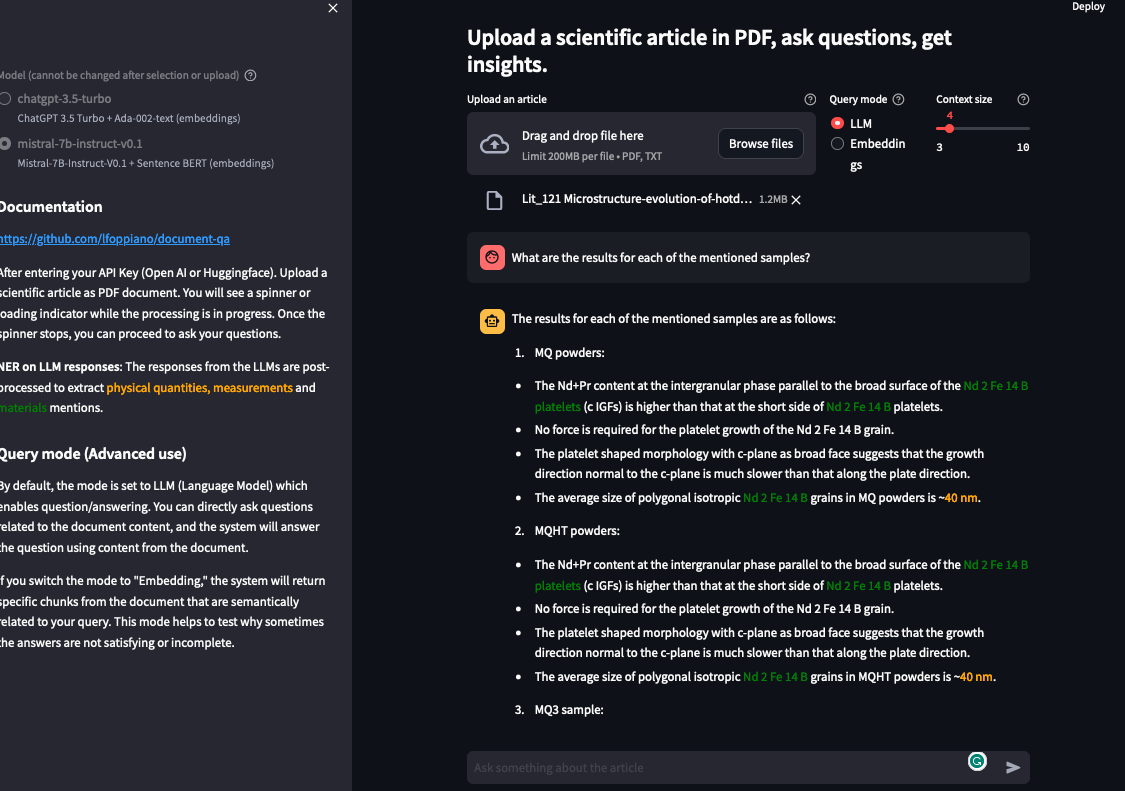
Task: Open the Grammarly icon in the chat box
Action: coord(977,761)
